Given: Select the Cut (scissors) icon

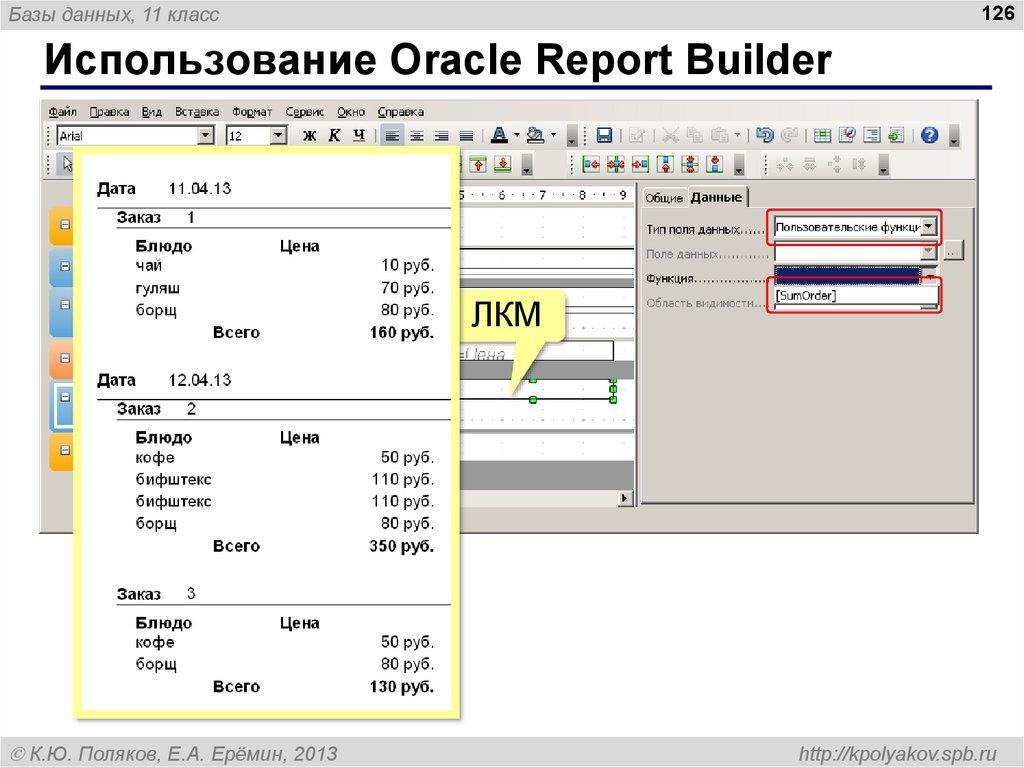Looking at the screenshot, I should click(x=671, y=135).
